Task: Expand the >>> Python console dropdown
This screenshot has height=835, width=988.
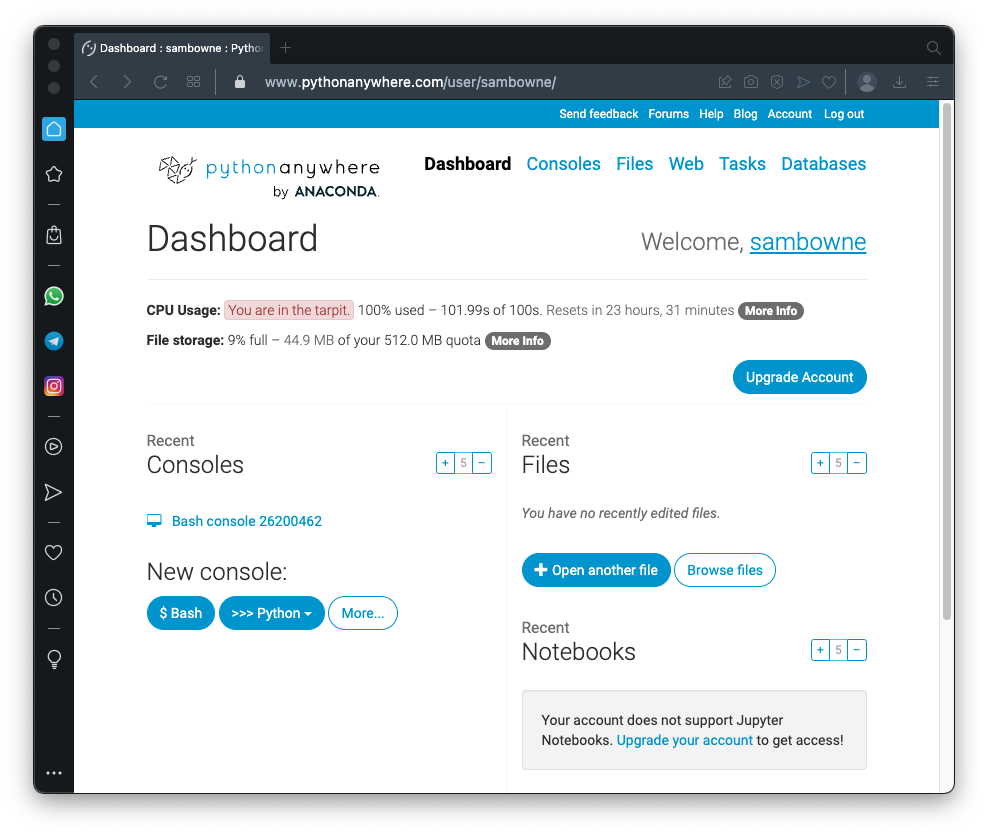Action: (x=272, y=613)
